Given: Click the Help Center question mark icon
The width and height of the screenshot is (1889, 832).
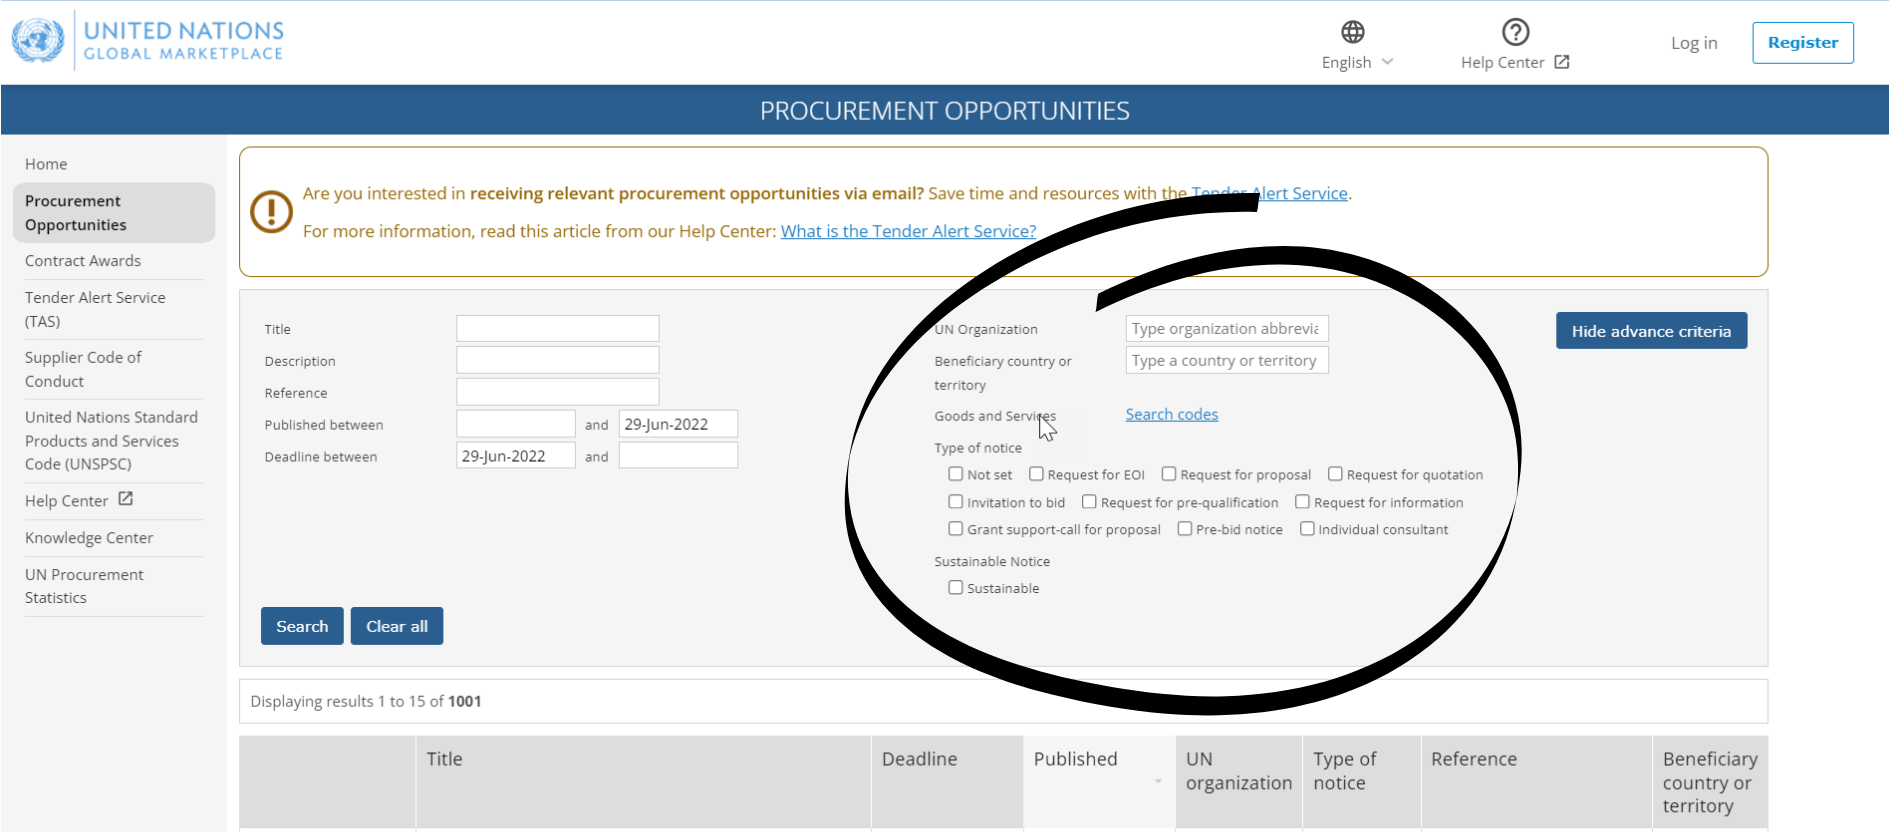Looking at the screenshot, I should (1515, 32).
